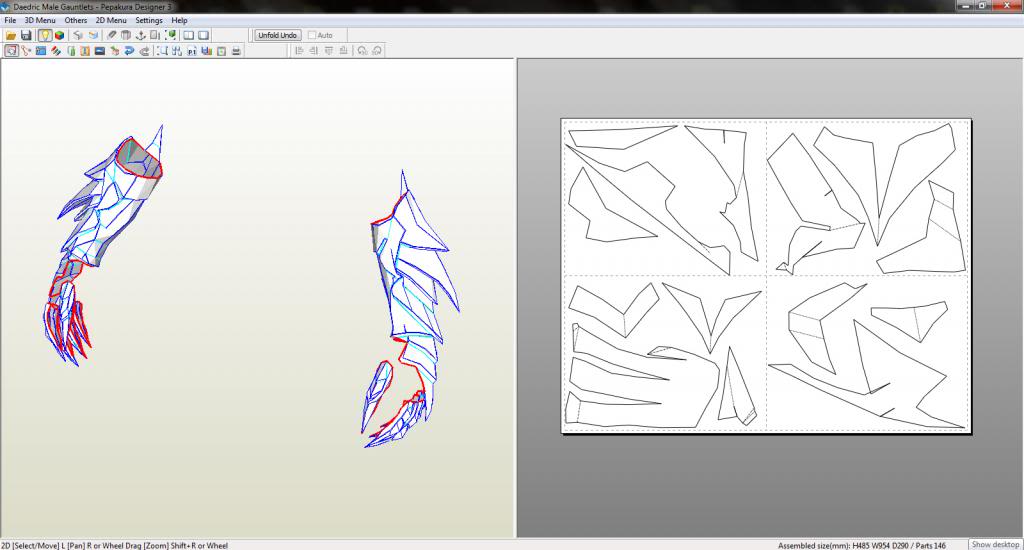Open the Help menu

point(180,20)
